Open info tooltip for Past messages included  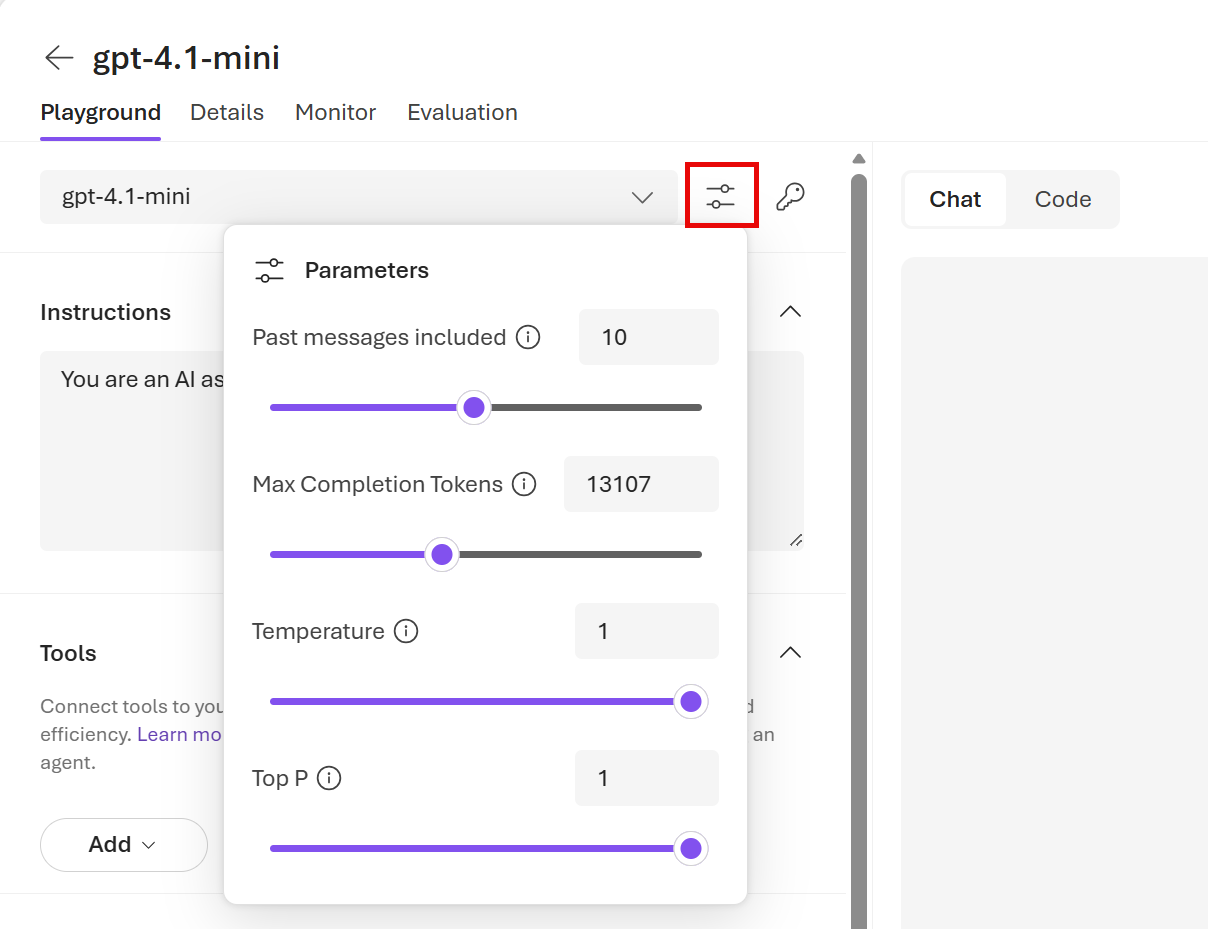tap(527, 337)
